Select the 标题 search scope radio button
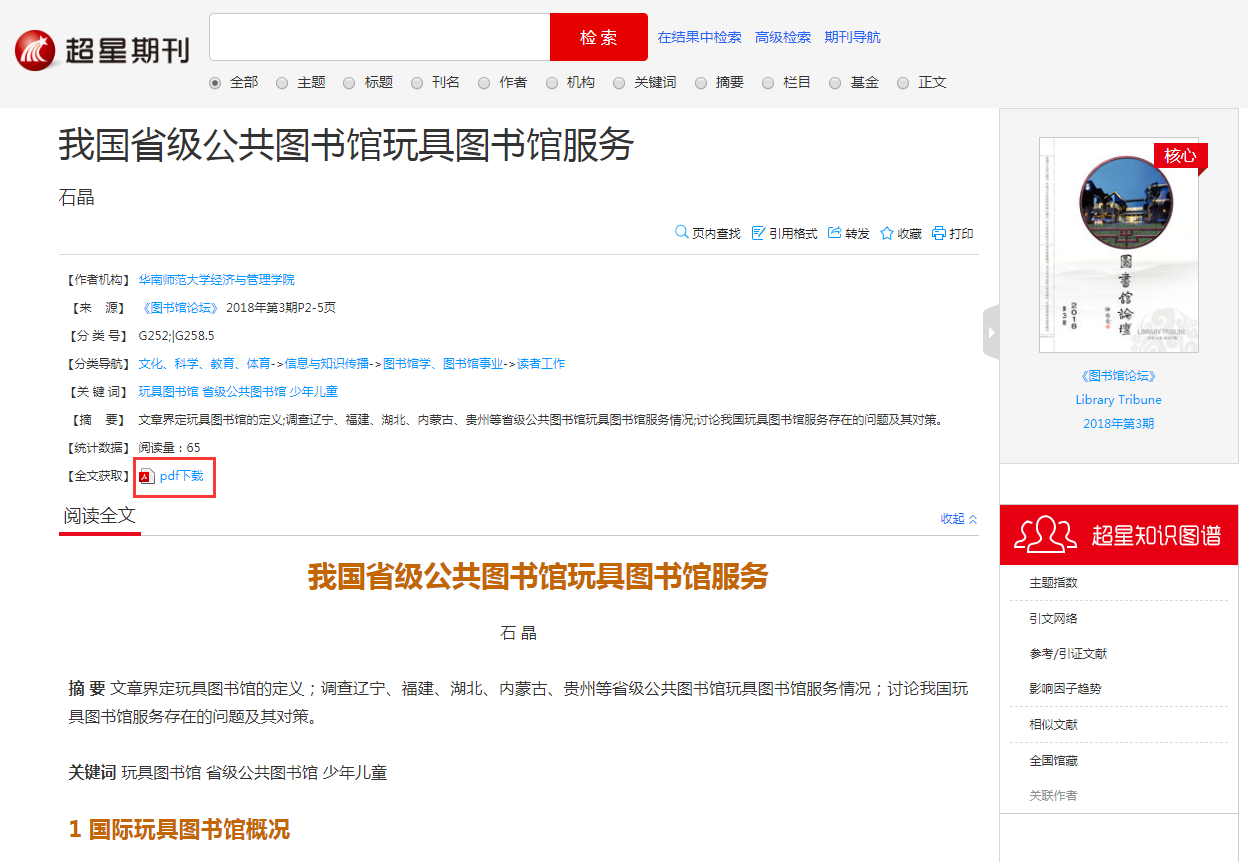The image size is (1248, 862). tap(348, 82)
